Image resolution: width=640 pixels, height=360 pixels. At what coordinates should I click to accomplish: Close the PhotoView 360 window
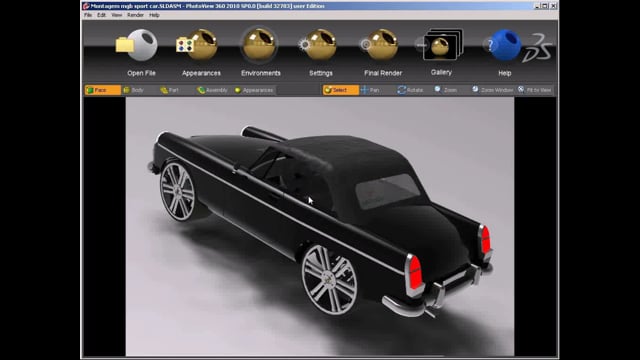pyautogui.click(x=553, y=6)
